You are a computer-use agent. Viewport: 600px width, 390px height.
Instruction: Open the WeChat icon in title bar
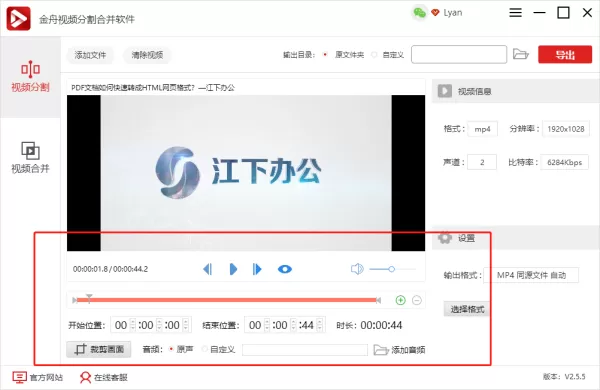pos(419,13)
